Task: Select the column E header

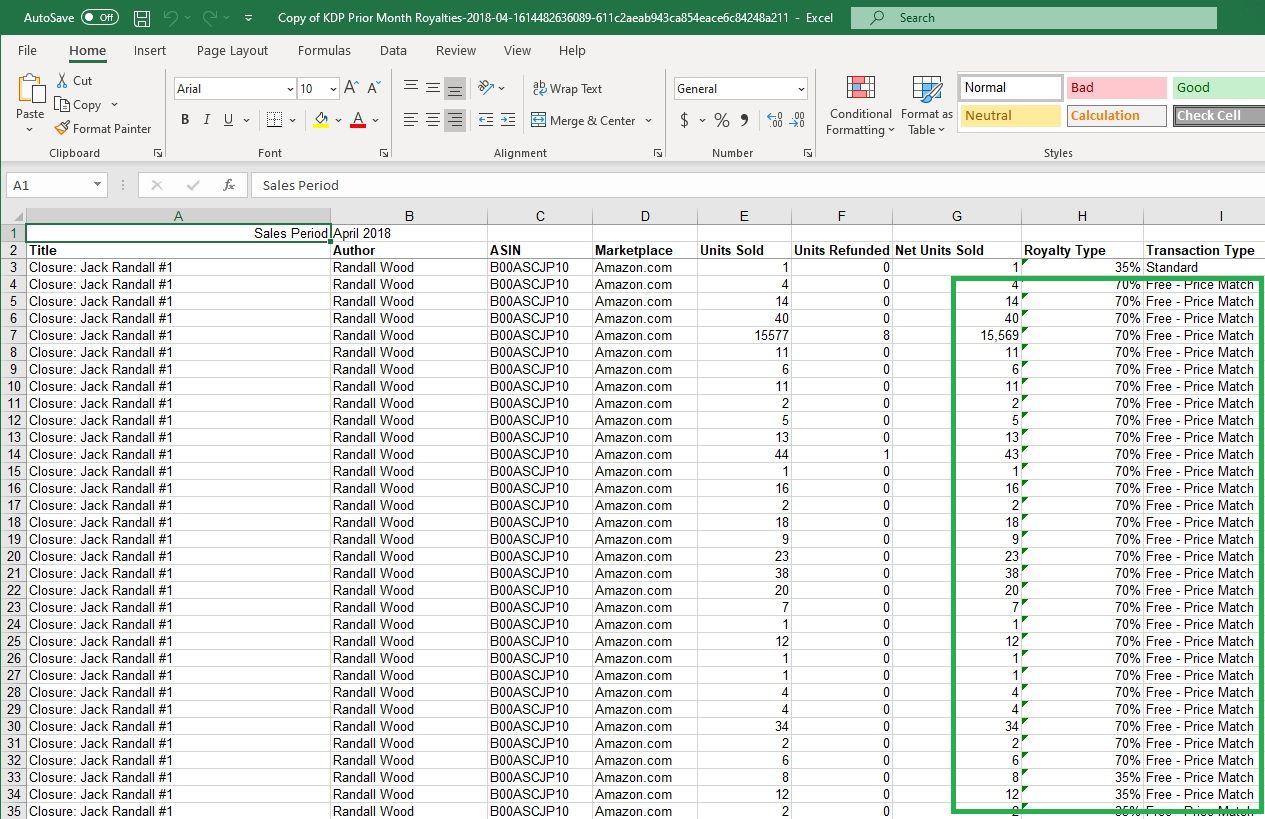Action: [744, 216]
